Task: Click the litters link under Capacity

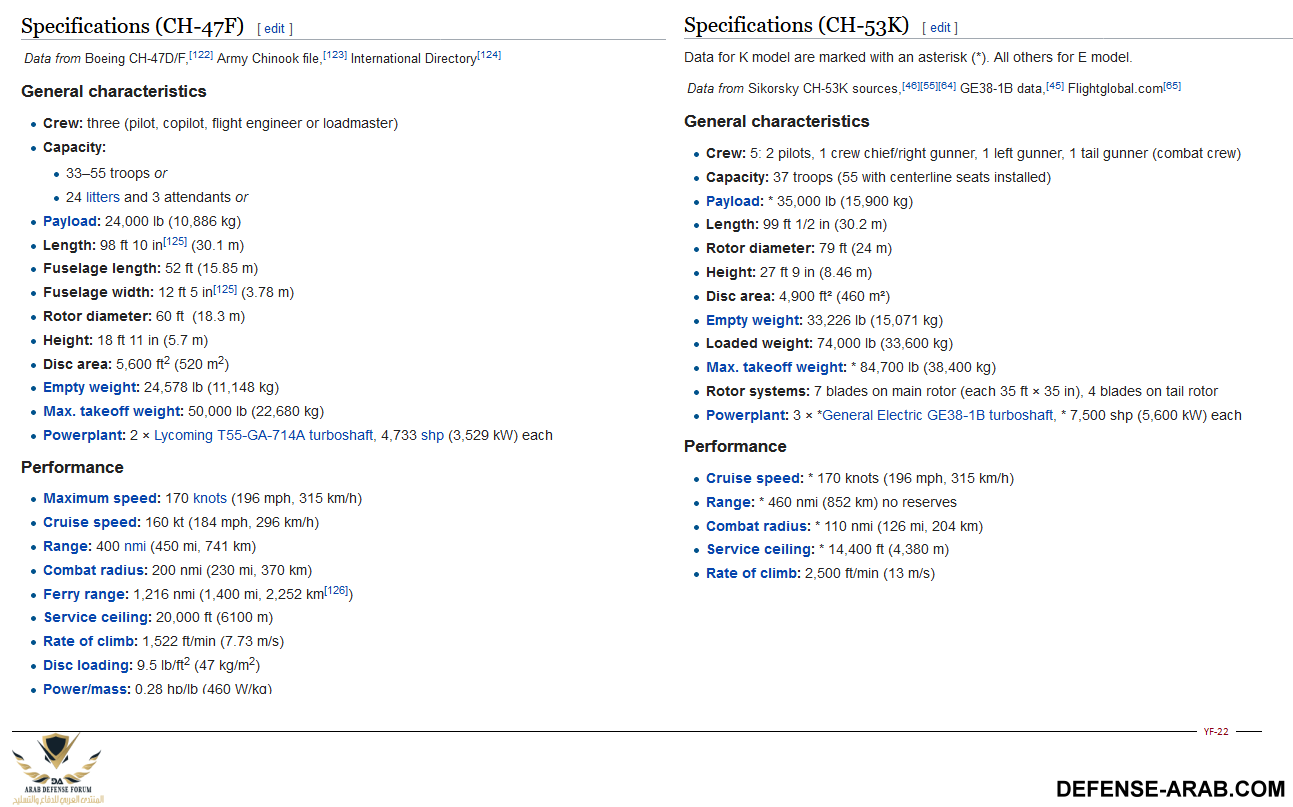Action: 102,198
